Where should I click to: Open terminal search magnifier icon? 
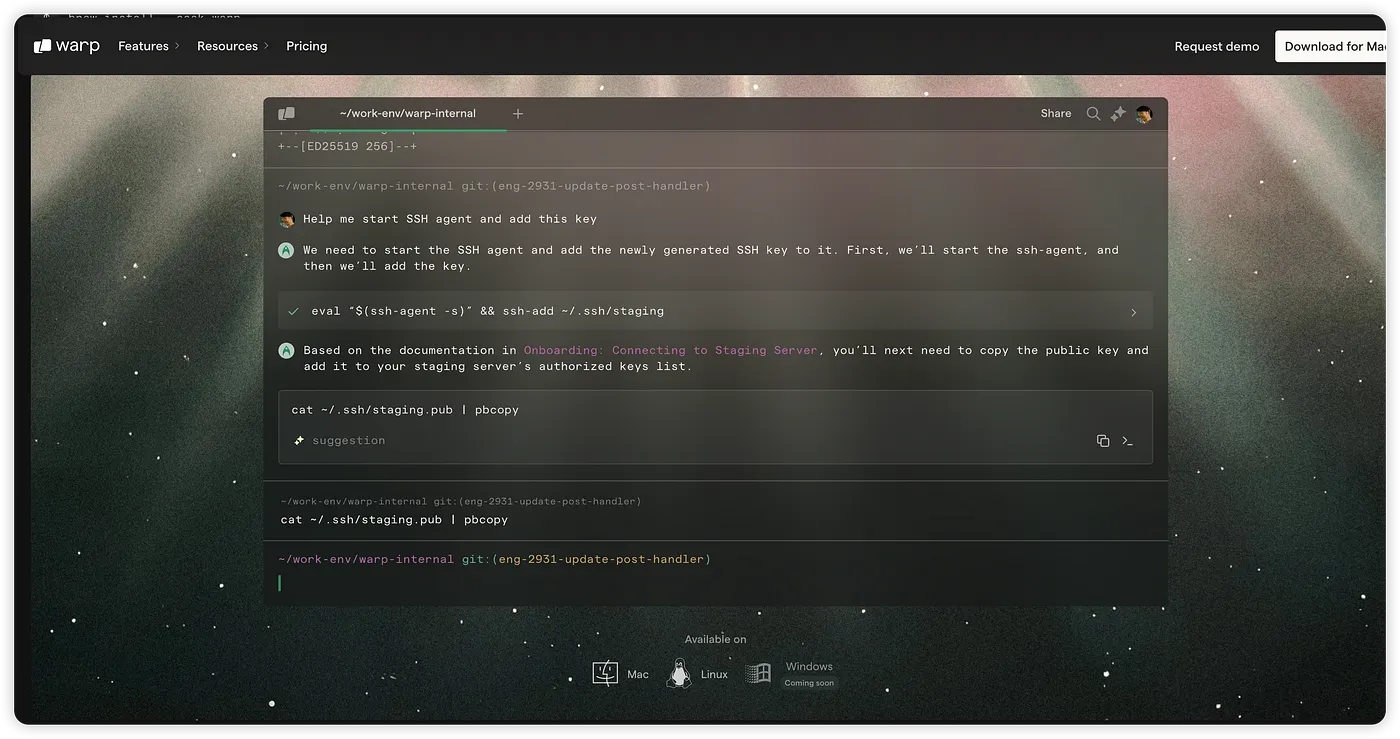pos(1093,114)
